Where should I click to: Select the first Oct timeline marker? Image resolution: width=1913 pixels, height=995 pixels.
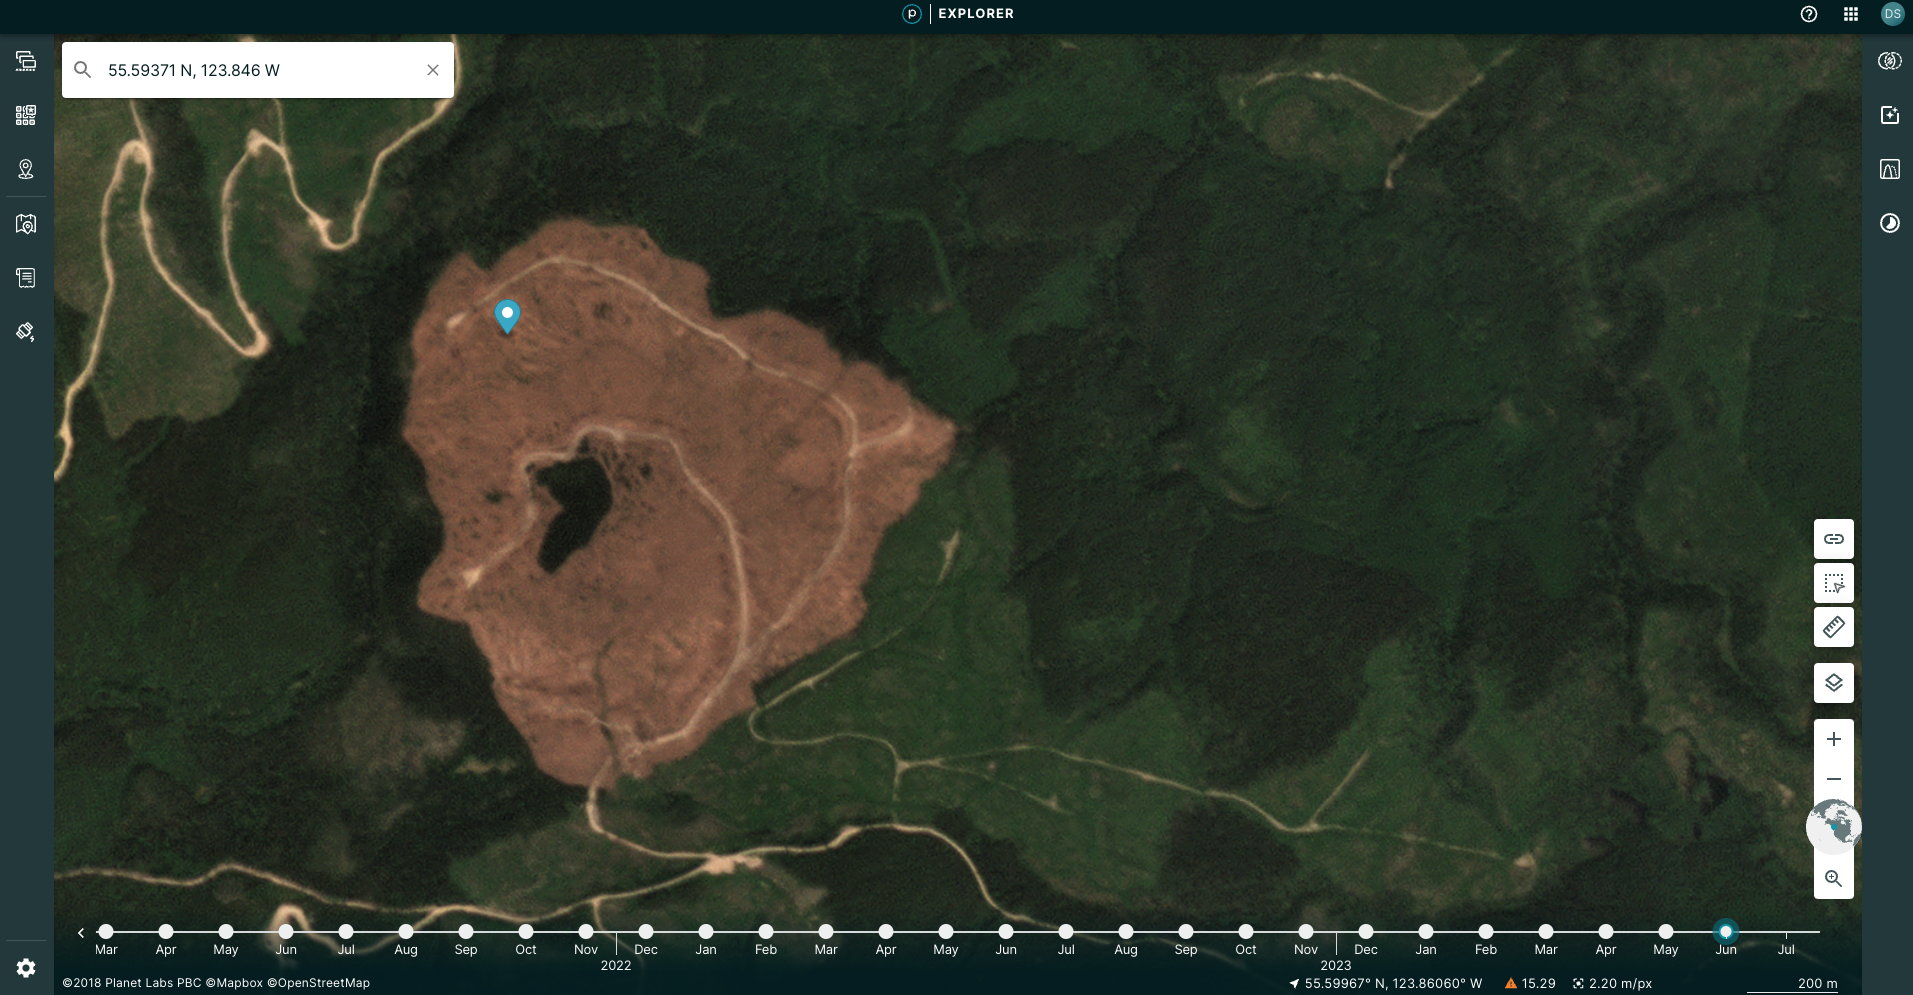click(x=526, y=931)
